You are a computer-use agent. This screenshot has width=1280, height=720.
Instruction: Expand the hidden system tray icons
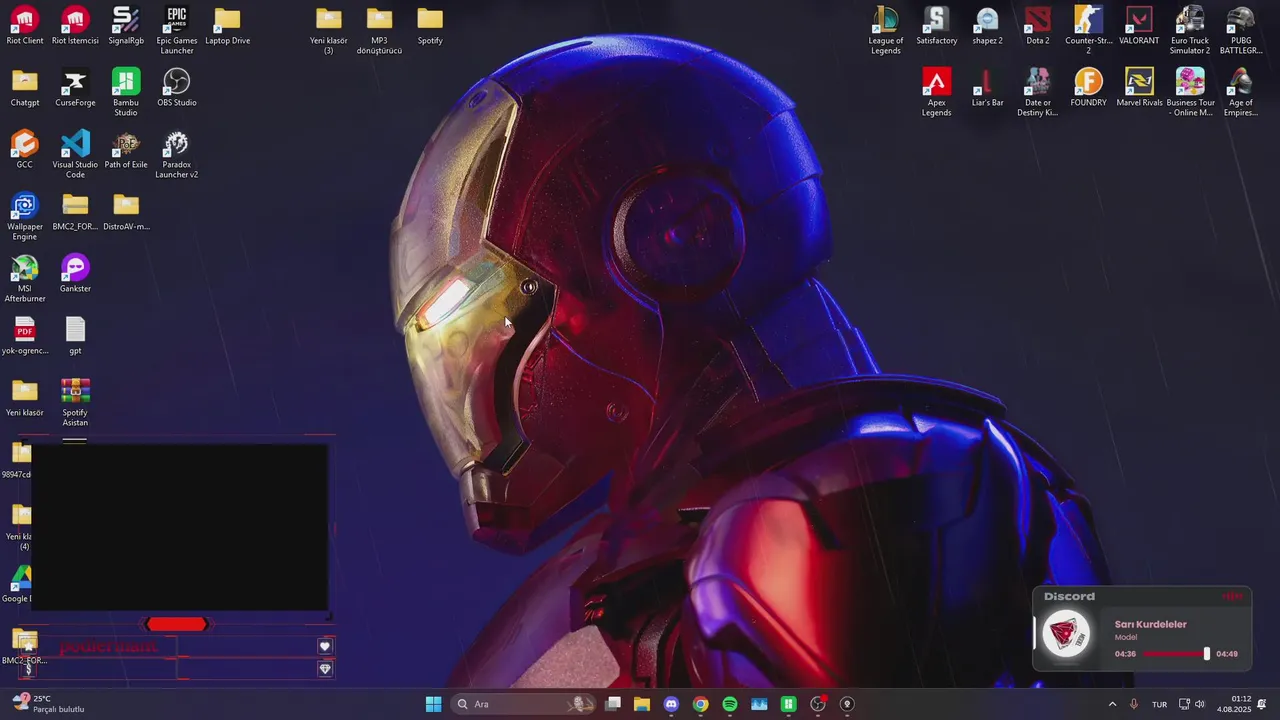pyautogui.click(x=1112, y=704)
